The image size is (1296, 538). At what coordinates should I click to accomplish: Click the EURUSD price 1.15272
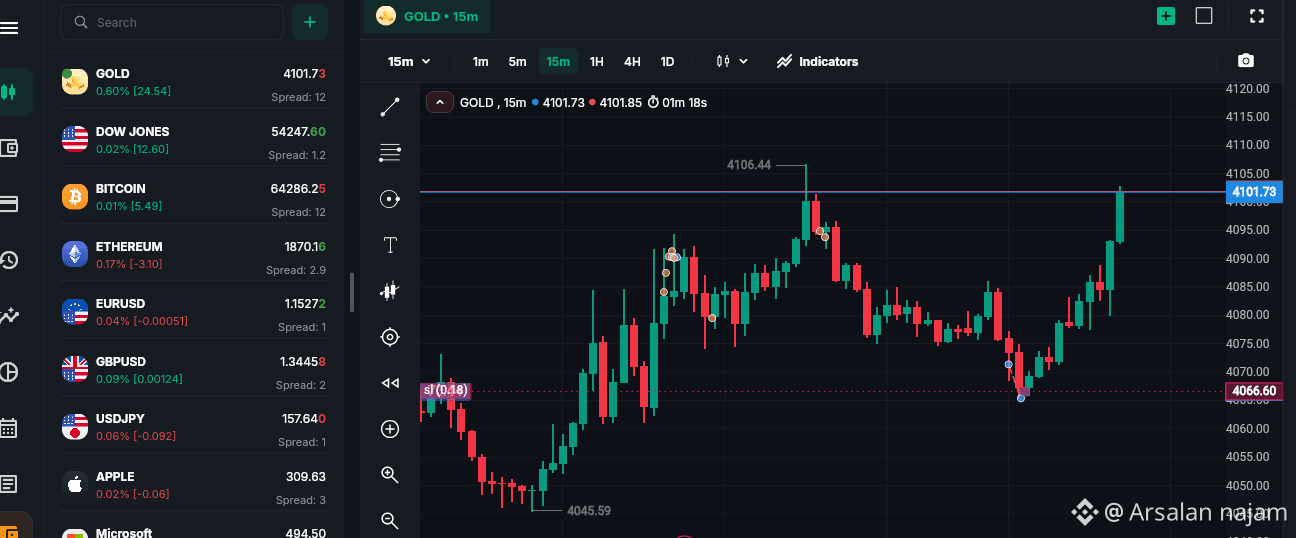pos(304,303)
